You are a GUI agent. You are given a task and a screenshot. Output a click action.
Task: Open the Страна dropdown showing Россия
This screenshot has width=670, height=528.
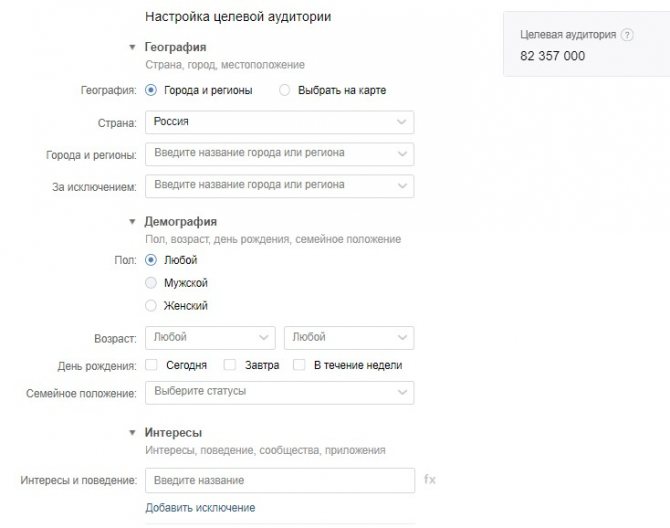click(279, 122)
